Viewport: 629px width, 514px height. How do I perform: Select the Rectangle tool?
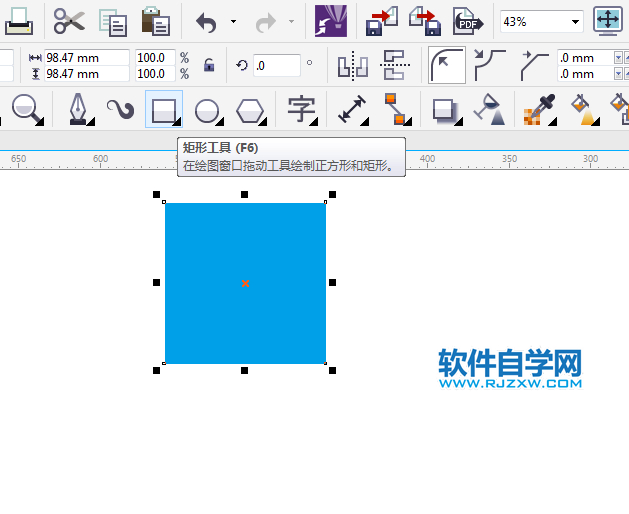coord(164,109)
